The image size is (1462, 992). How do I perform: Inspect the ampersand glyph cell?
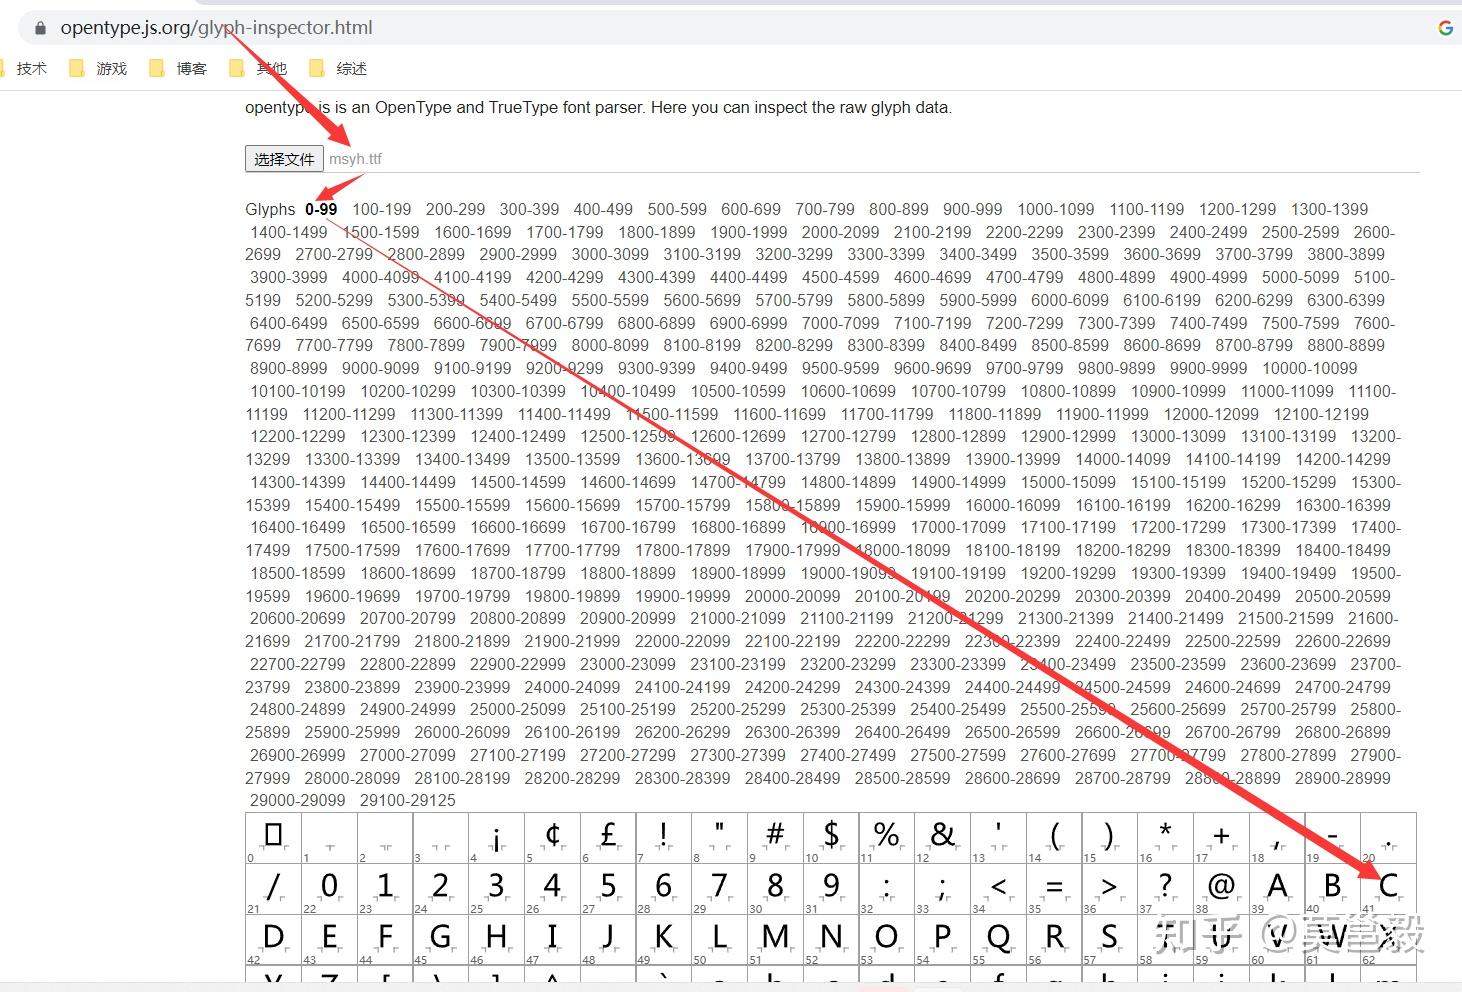point(943,838)
